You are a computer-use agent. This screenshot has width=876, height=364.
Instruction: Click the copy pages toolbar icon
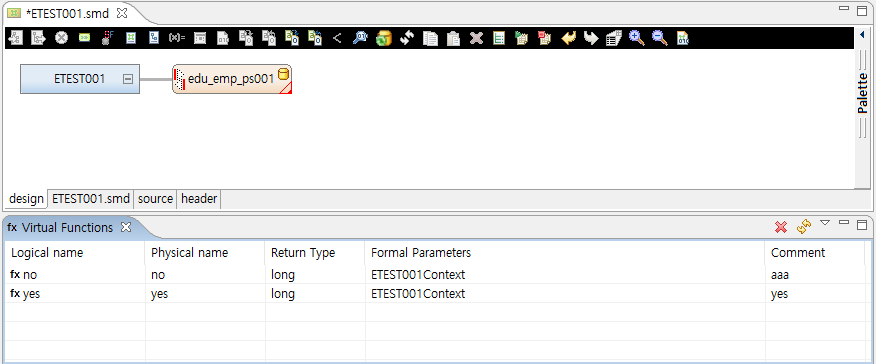click(430, 38)
